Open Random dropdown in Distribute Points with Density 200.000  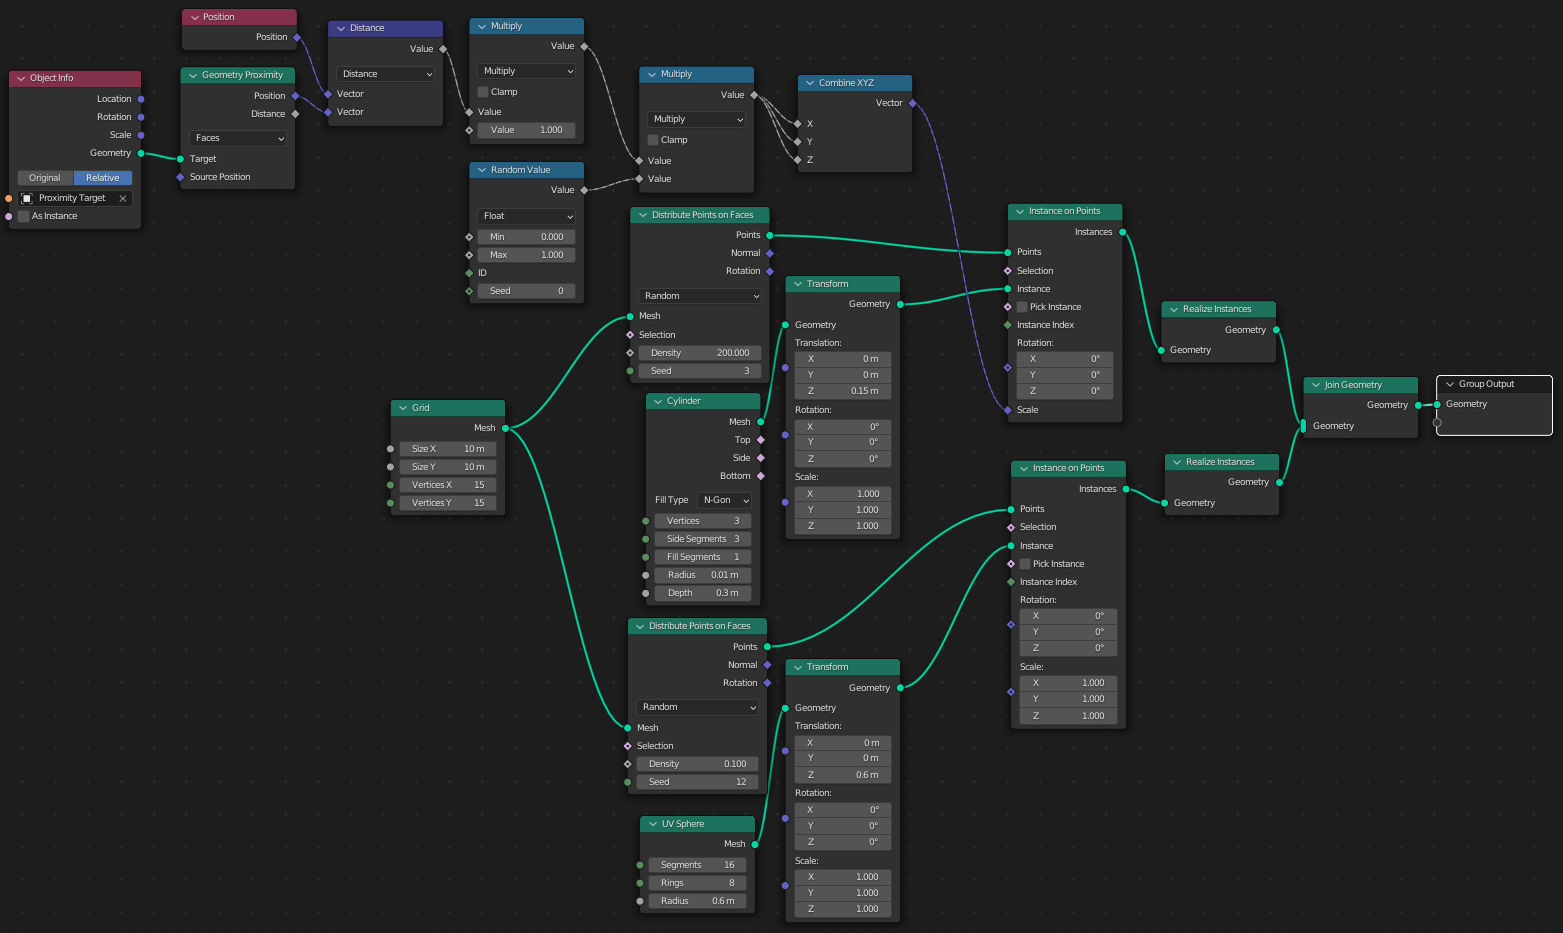699,296
